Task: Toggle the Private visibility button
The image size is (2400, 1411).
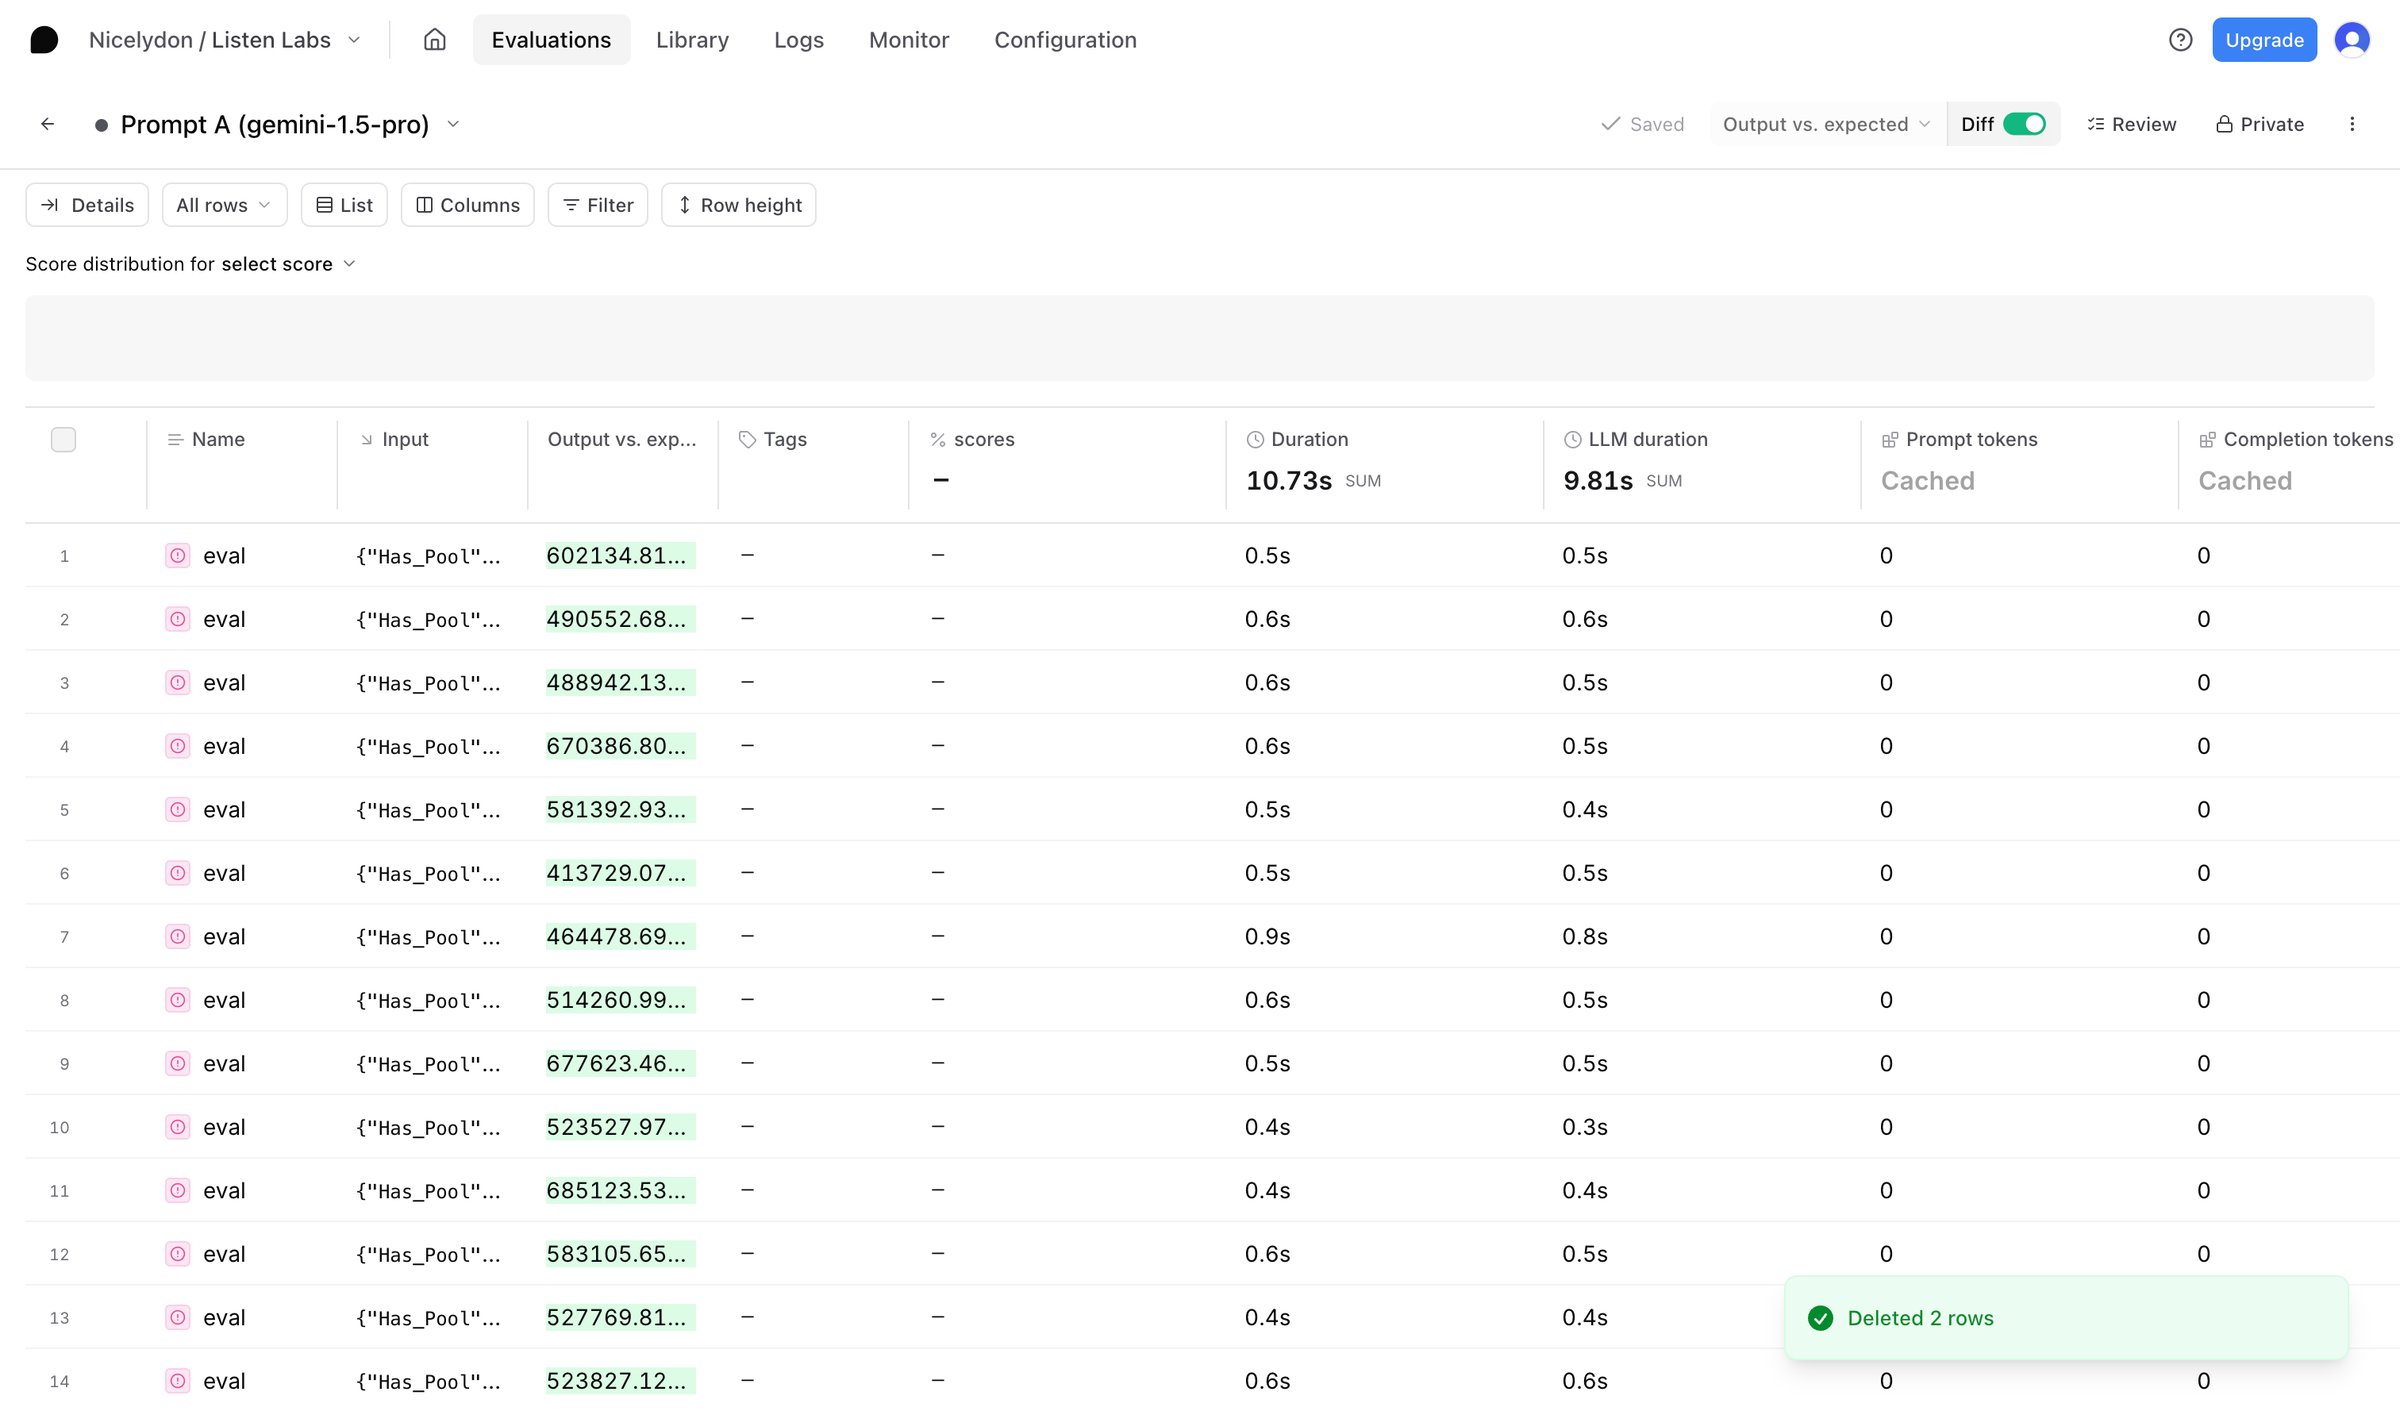Action: (x=2260, y=124)
